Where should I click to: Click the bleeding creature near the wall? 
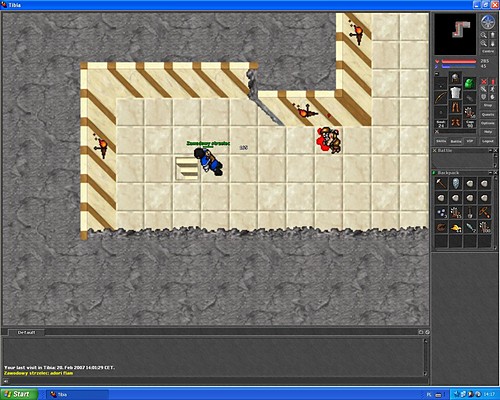coord(329,140)
